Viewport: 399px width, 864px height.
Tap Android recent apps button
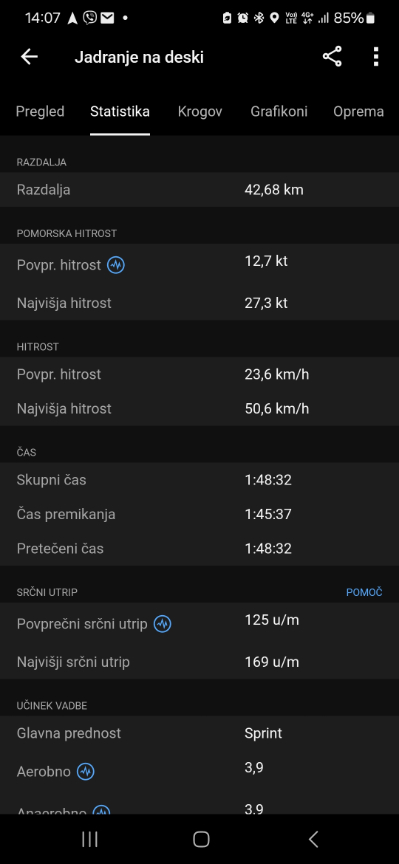pos(89,839)
